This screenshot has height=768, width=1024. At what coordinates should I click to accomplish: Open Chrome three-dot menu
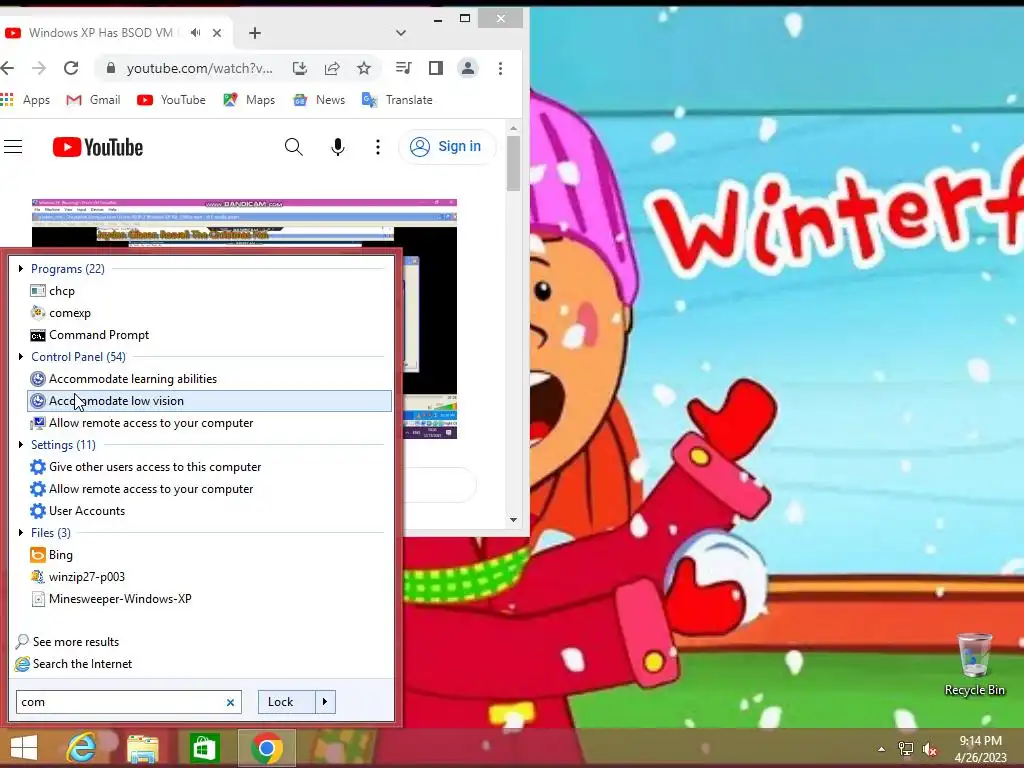tap(500, 68)
